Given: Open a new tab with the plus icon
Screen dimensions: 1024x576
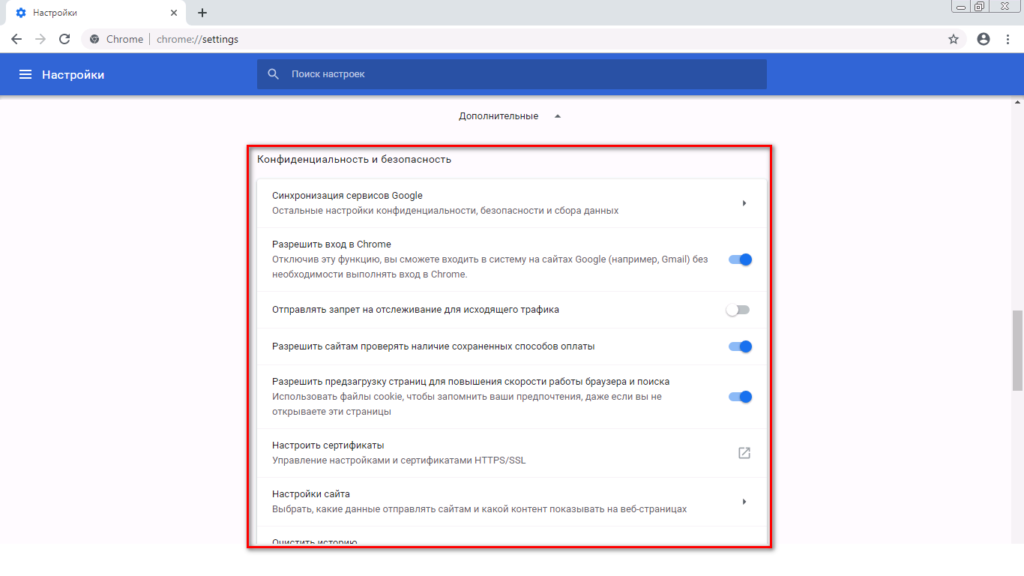Looking at the screenshot, I should coord(202,12).
